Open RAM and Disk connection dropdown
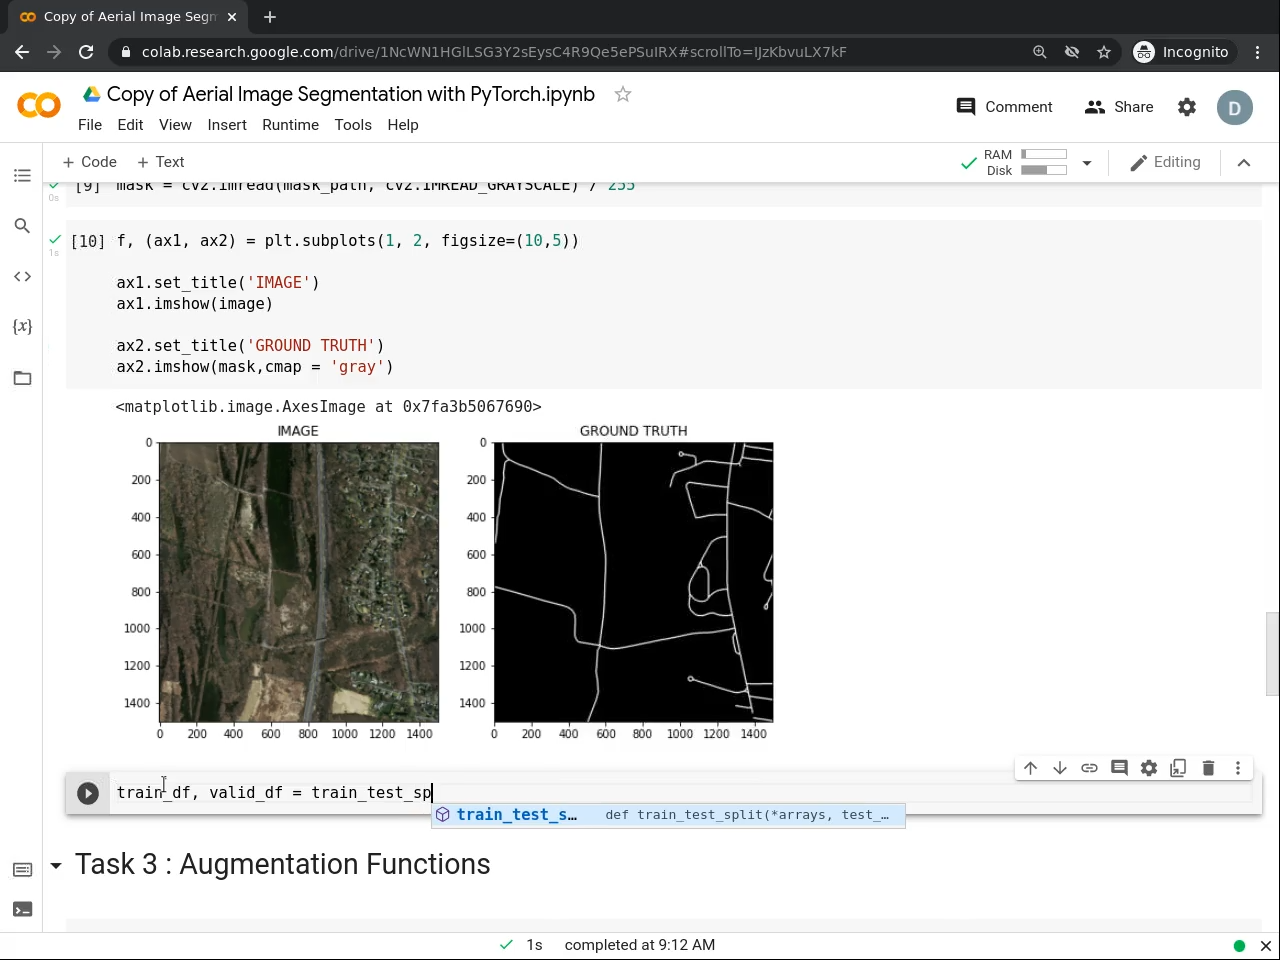The width and height of the screenshot is (1280, 960). pyautogui.click(x=1087, y=163)
